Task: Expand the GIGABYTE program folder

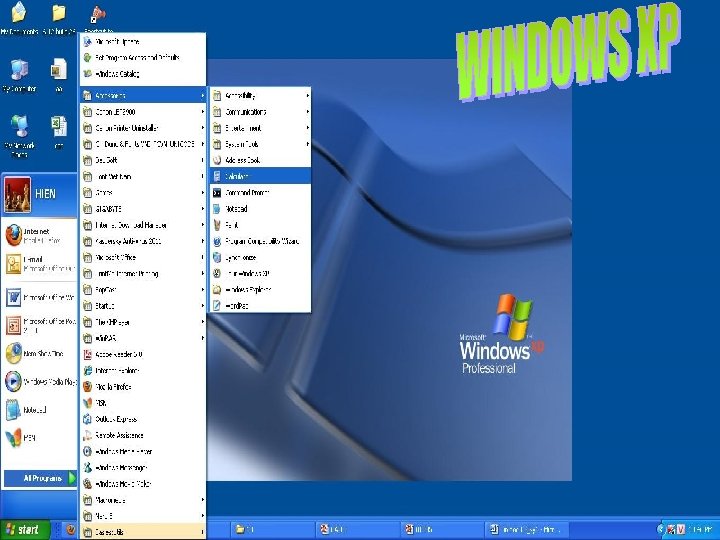Action: pos(143,209)
